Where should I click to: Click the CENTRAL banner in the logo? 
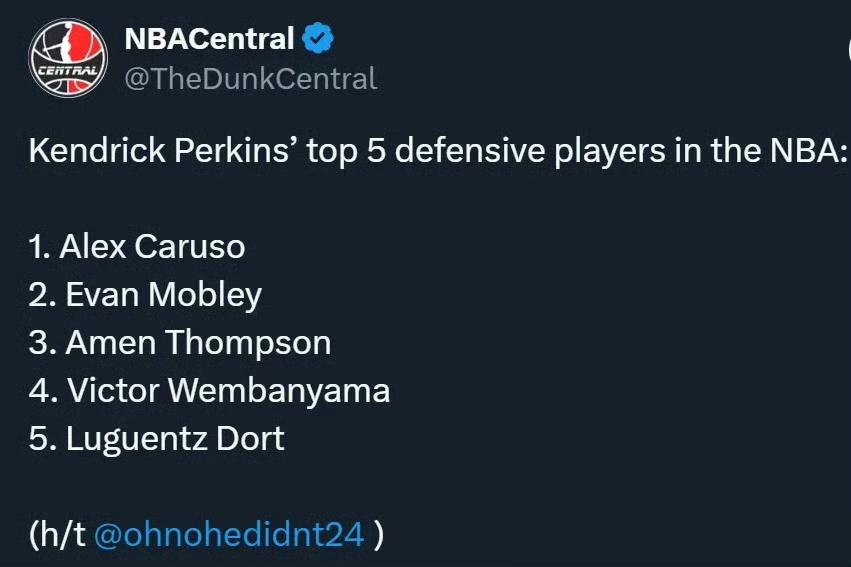click(x=68, y=71)
